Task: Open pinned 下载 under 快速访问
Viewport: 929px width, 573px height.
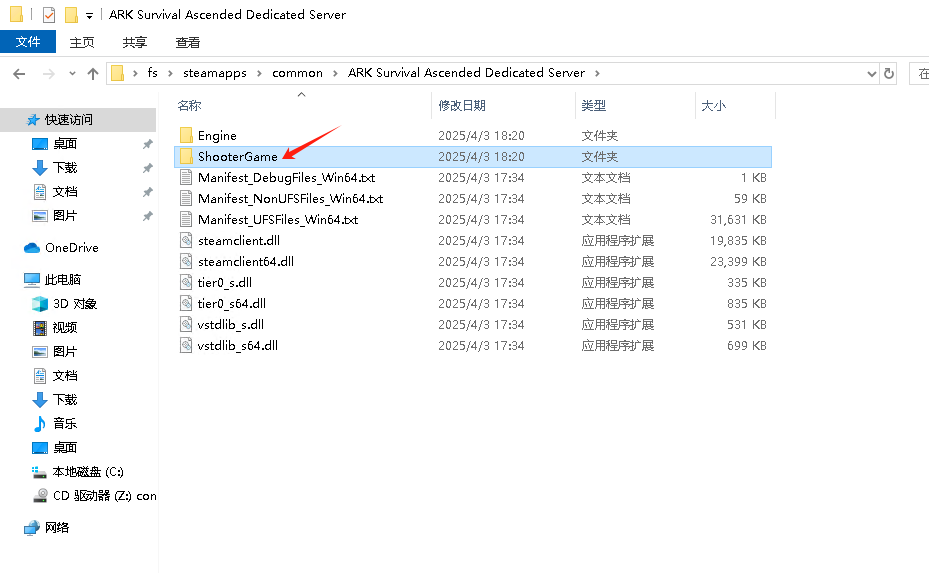Action: click(55, 168)
